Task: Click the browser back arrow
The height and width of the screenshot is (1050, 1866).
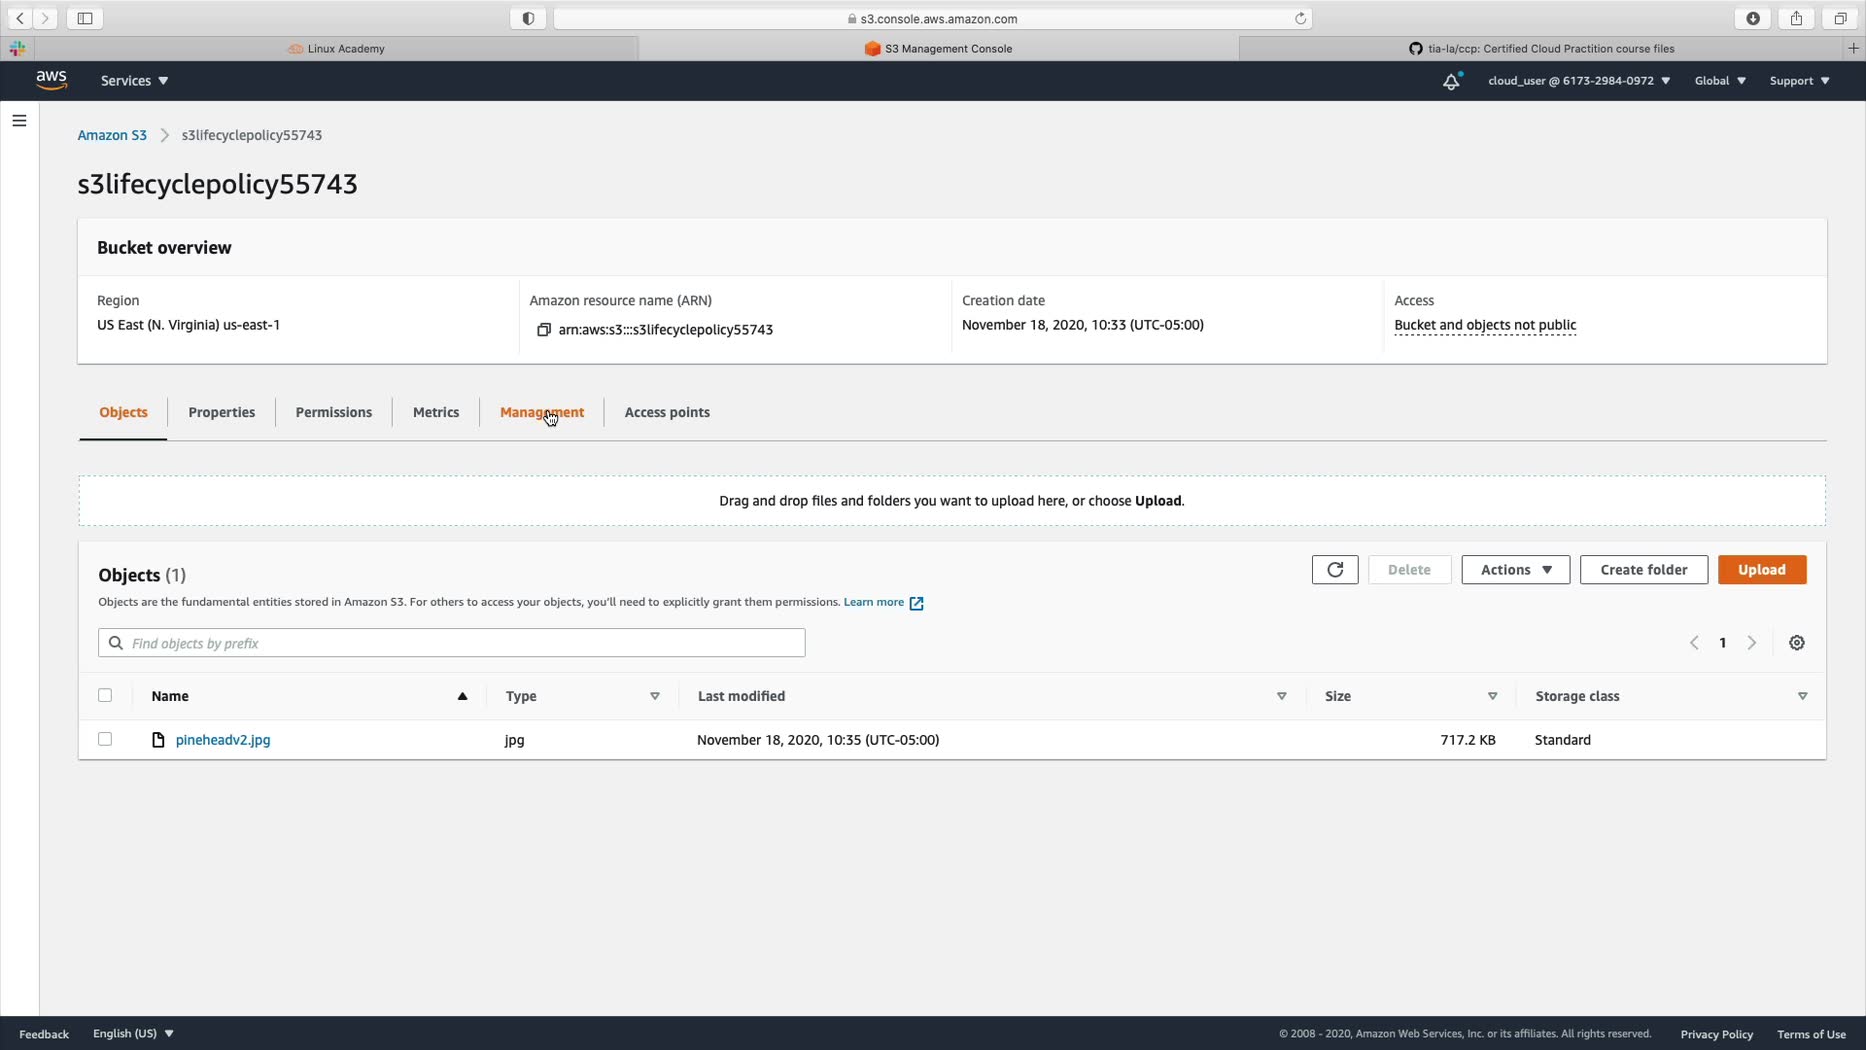Action: click(x=20, y=18)
